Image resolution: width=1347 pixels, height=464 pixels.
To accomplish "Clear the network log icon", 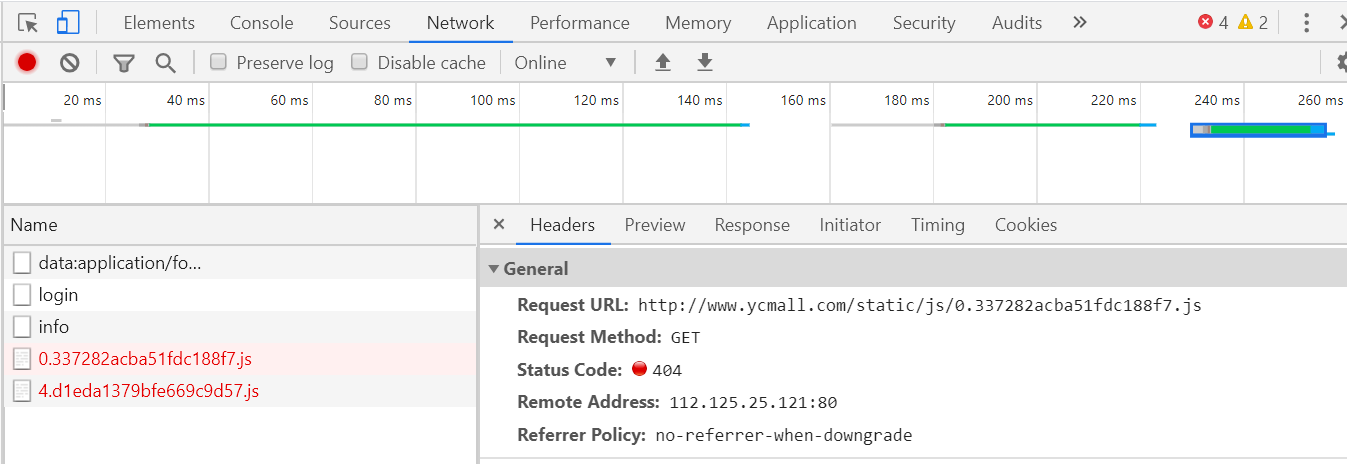I will coord(69,63).
